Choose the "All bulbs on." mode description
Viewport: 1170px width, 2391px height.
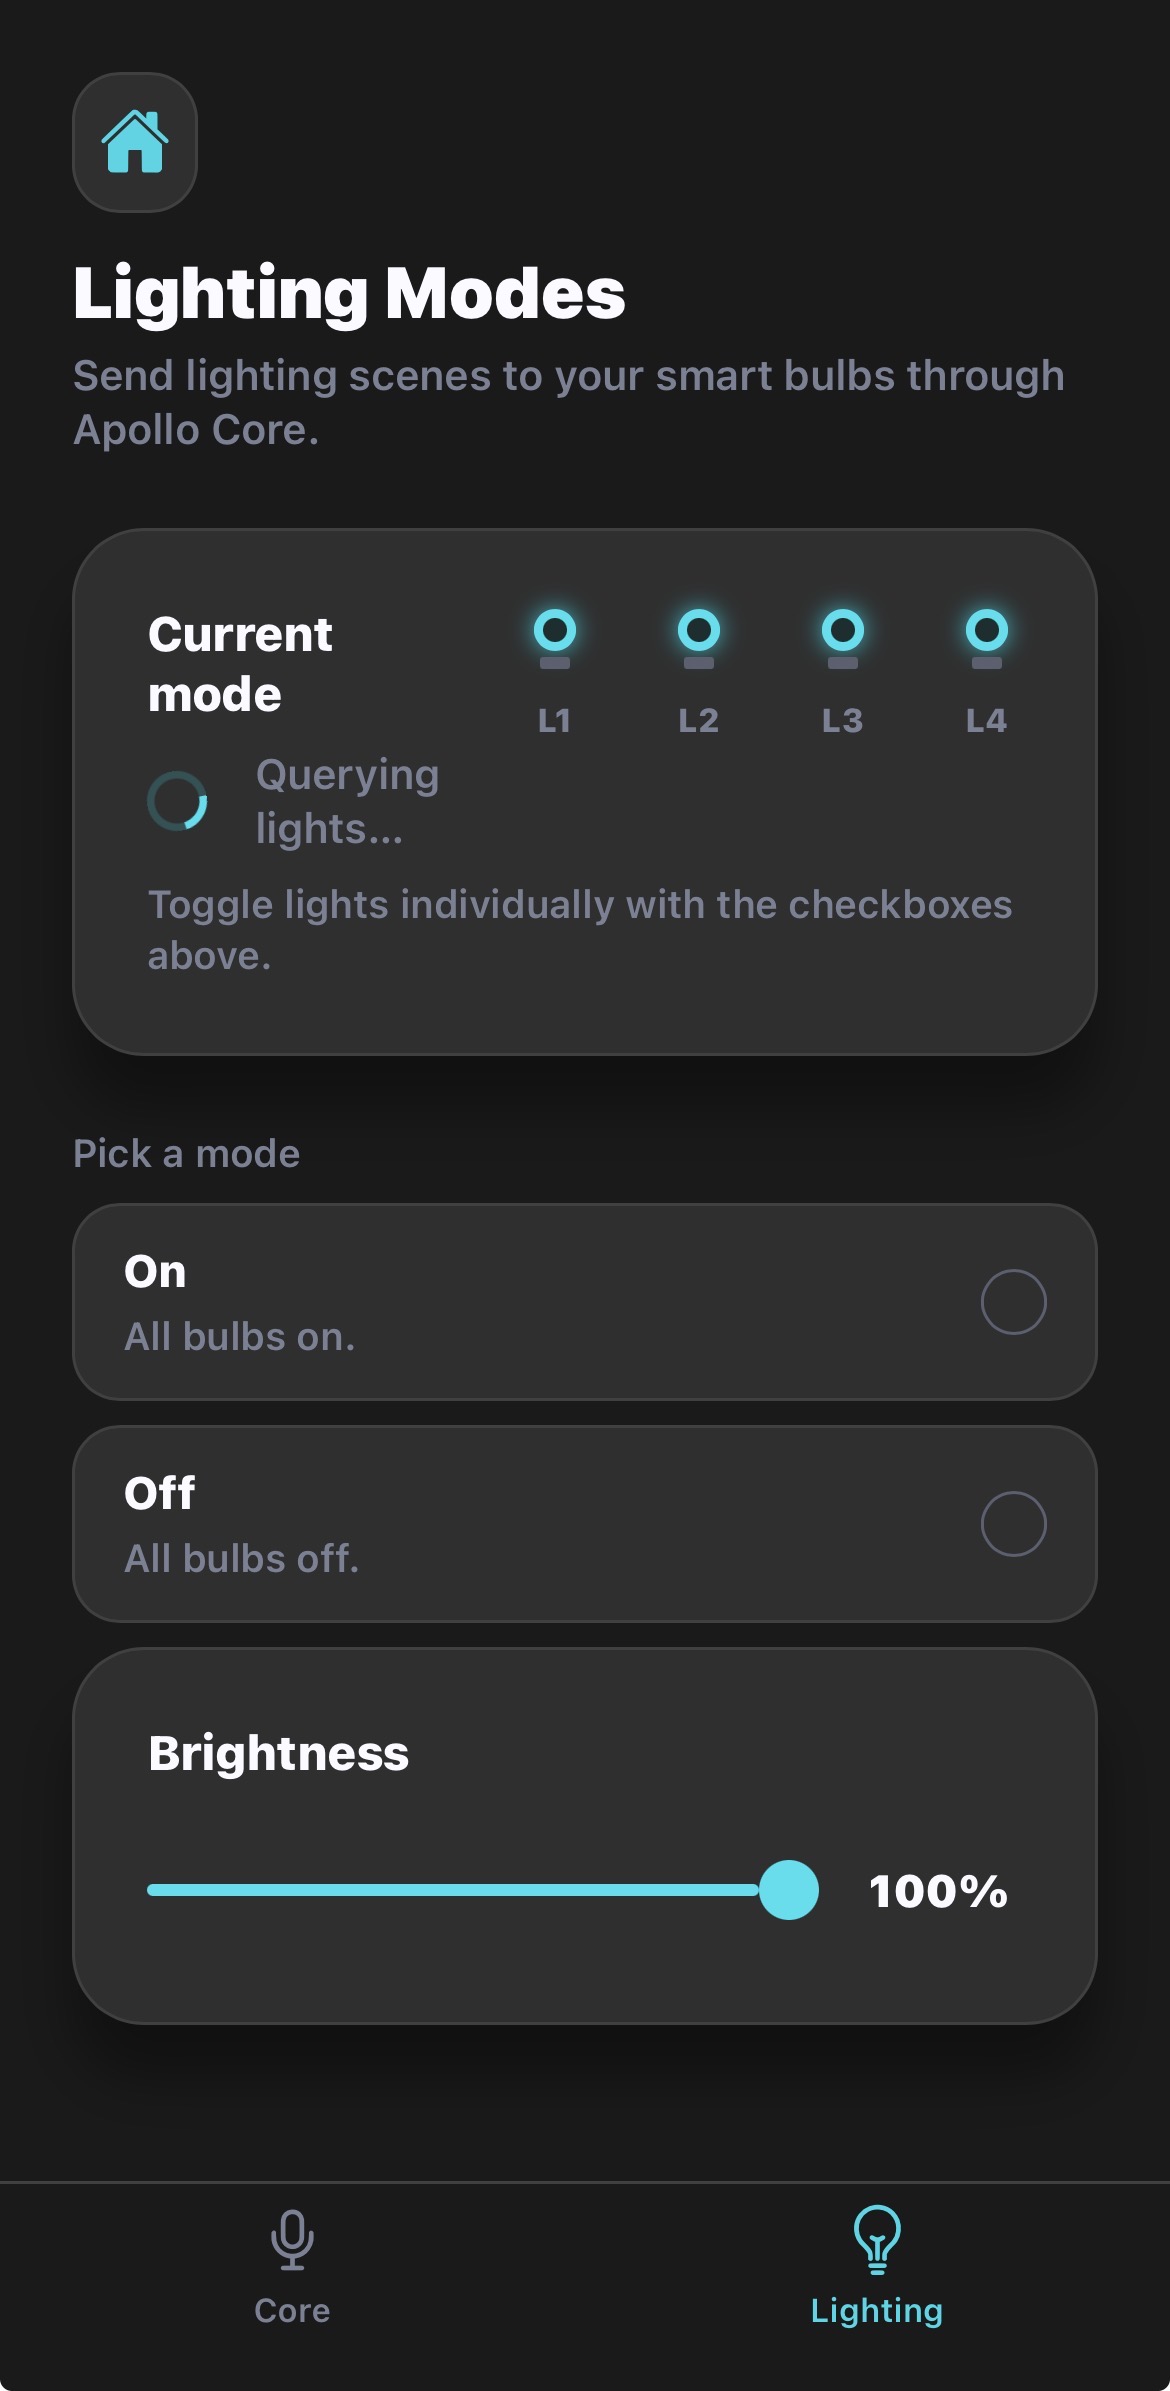[x=240, y=1337]
